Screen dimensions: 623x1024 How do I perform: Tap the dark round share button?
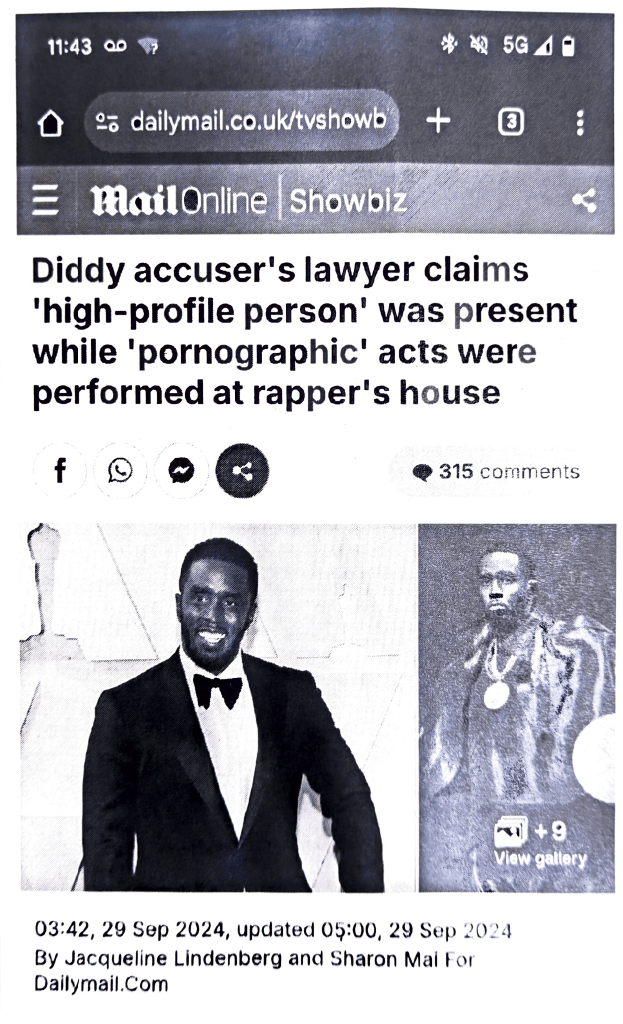tap(242, 470)
